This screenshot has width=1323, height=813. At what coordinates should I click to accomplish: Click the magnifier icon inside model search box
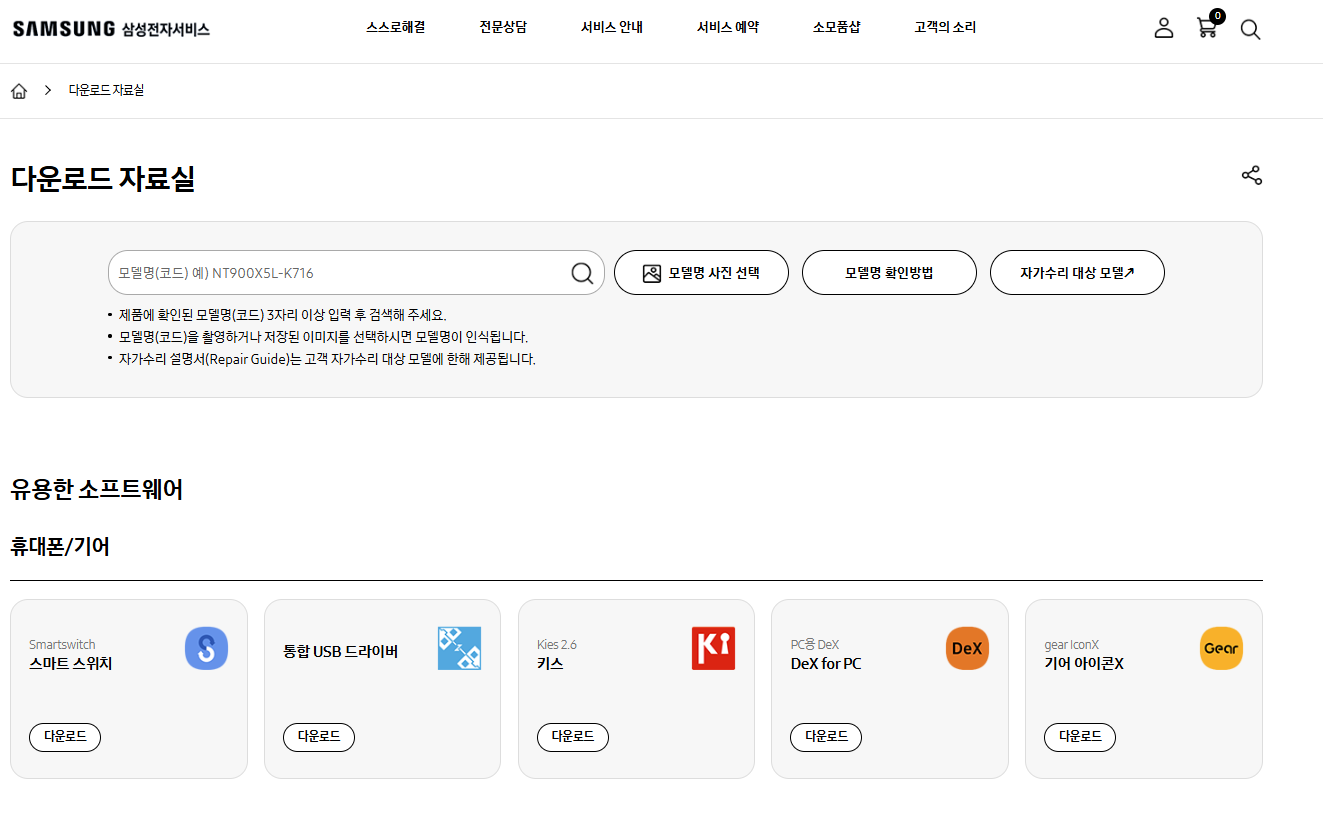coord(582,273)
